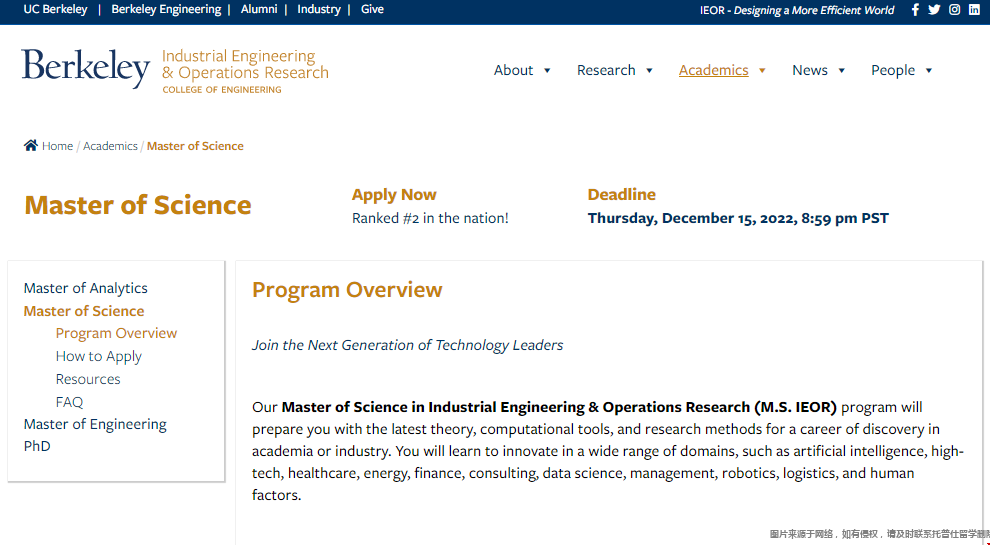Open Program Overview sidebar sub-item
Viewport: 990px width, 545px height.
point(116,333)
